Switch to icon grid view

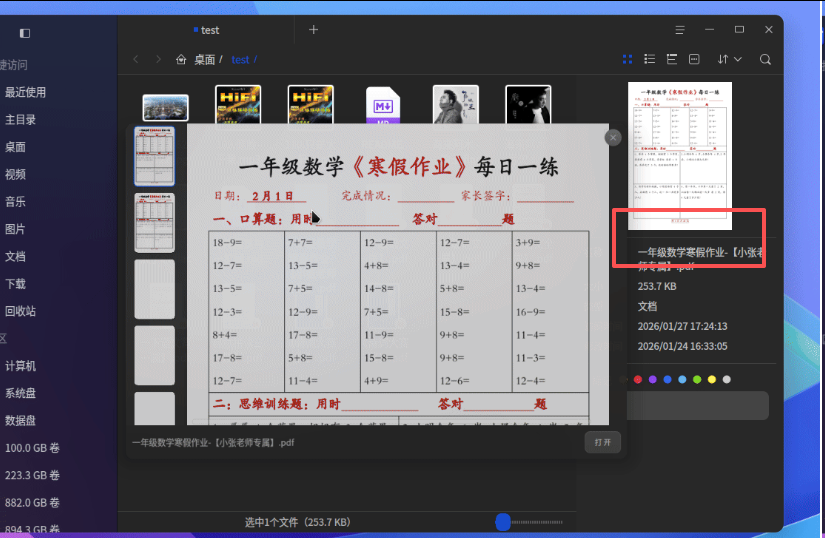[x=627, y=59]
